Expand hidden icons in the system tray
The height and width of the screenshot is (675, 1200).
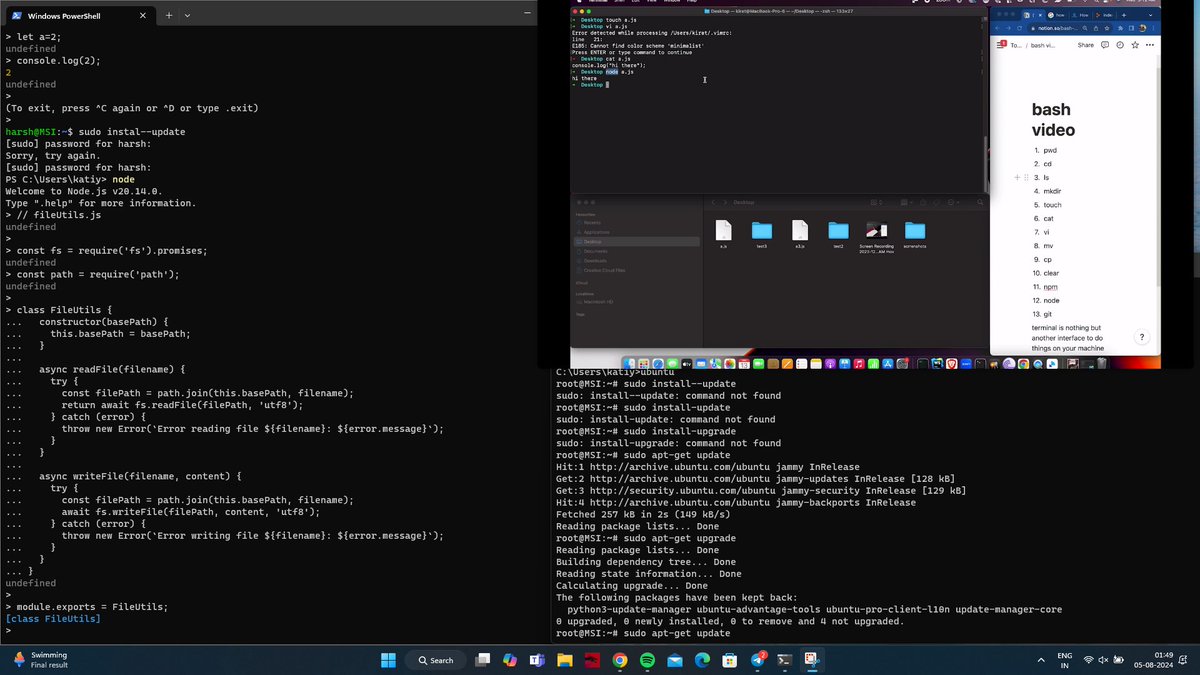1041,659
